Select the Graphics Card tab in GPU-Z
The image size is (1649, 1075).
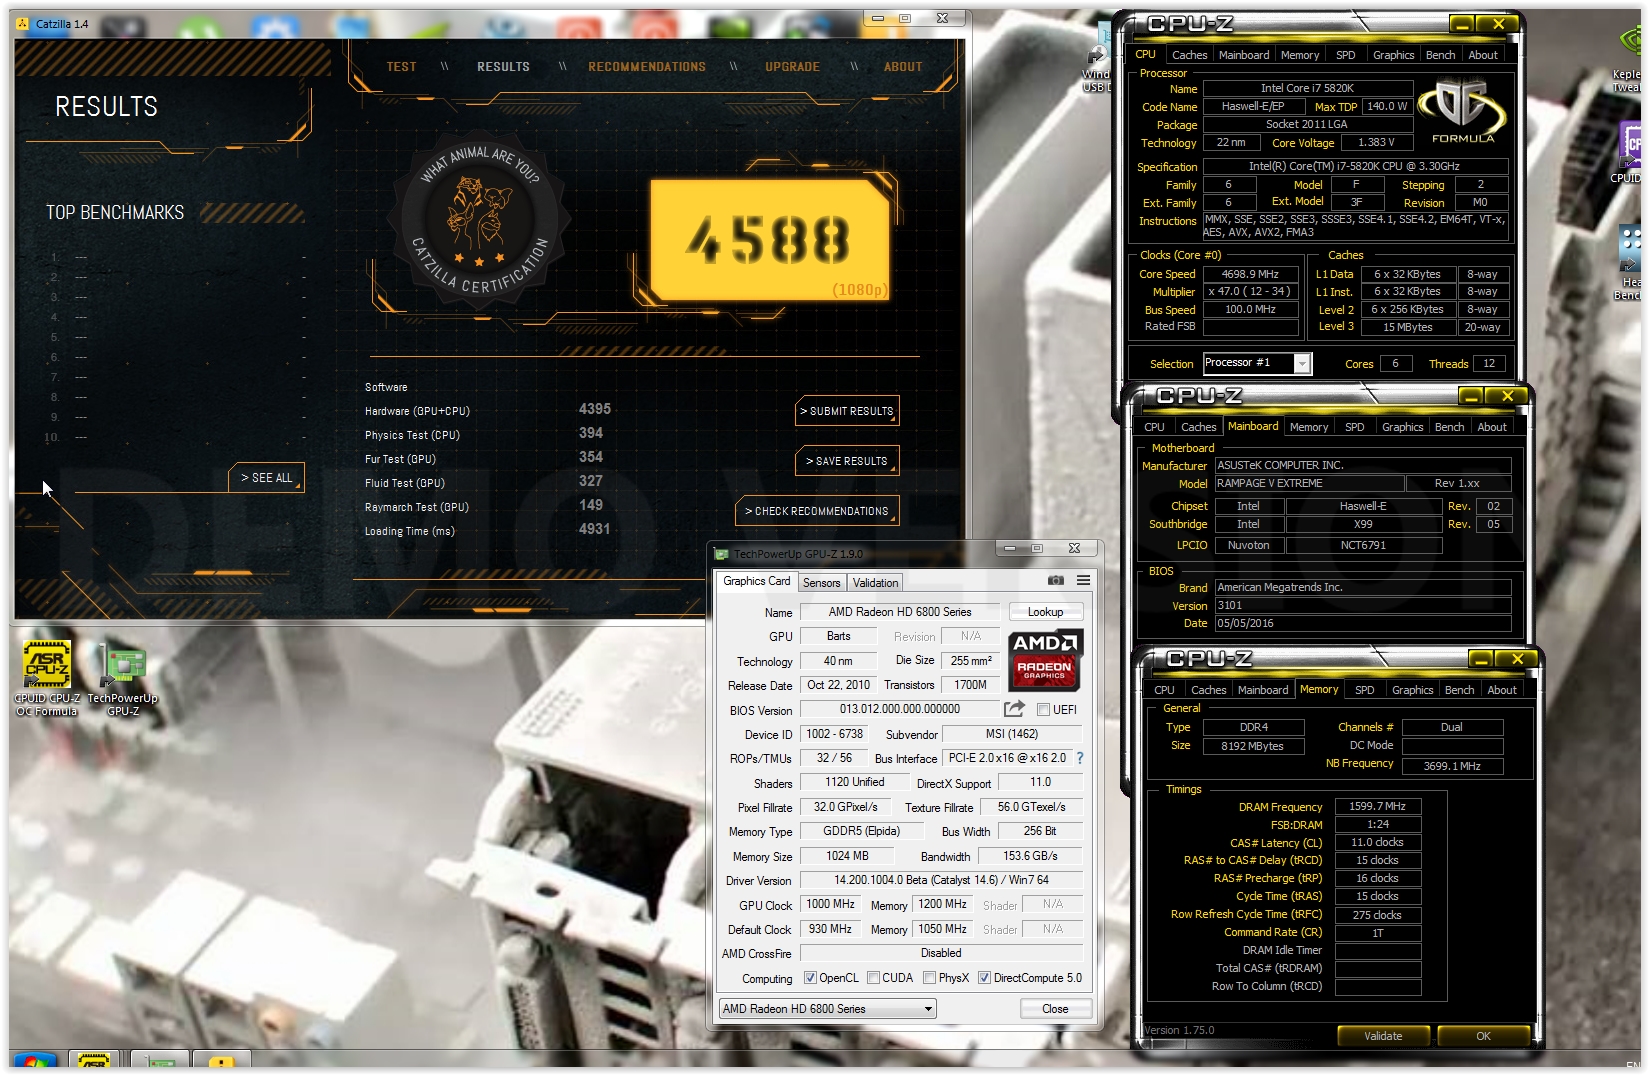757,581
